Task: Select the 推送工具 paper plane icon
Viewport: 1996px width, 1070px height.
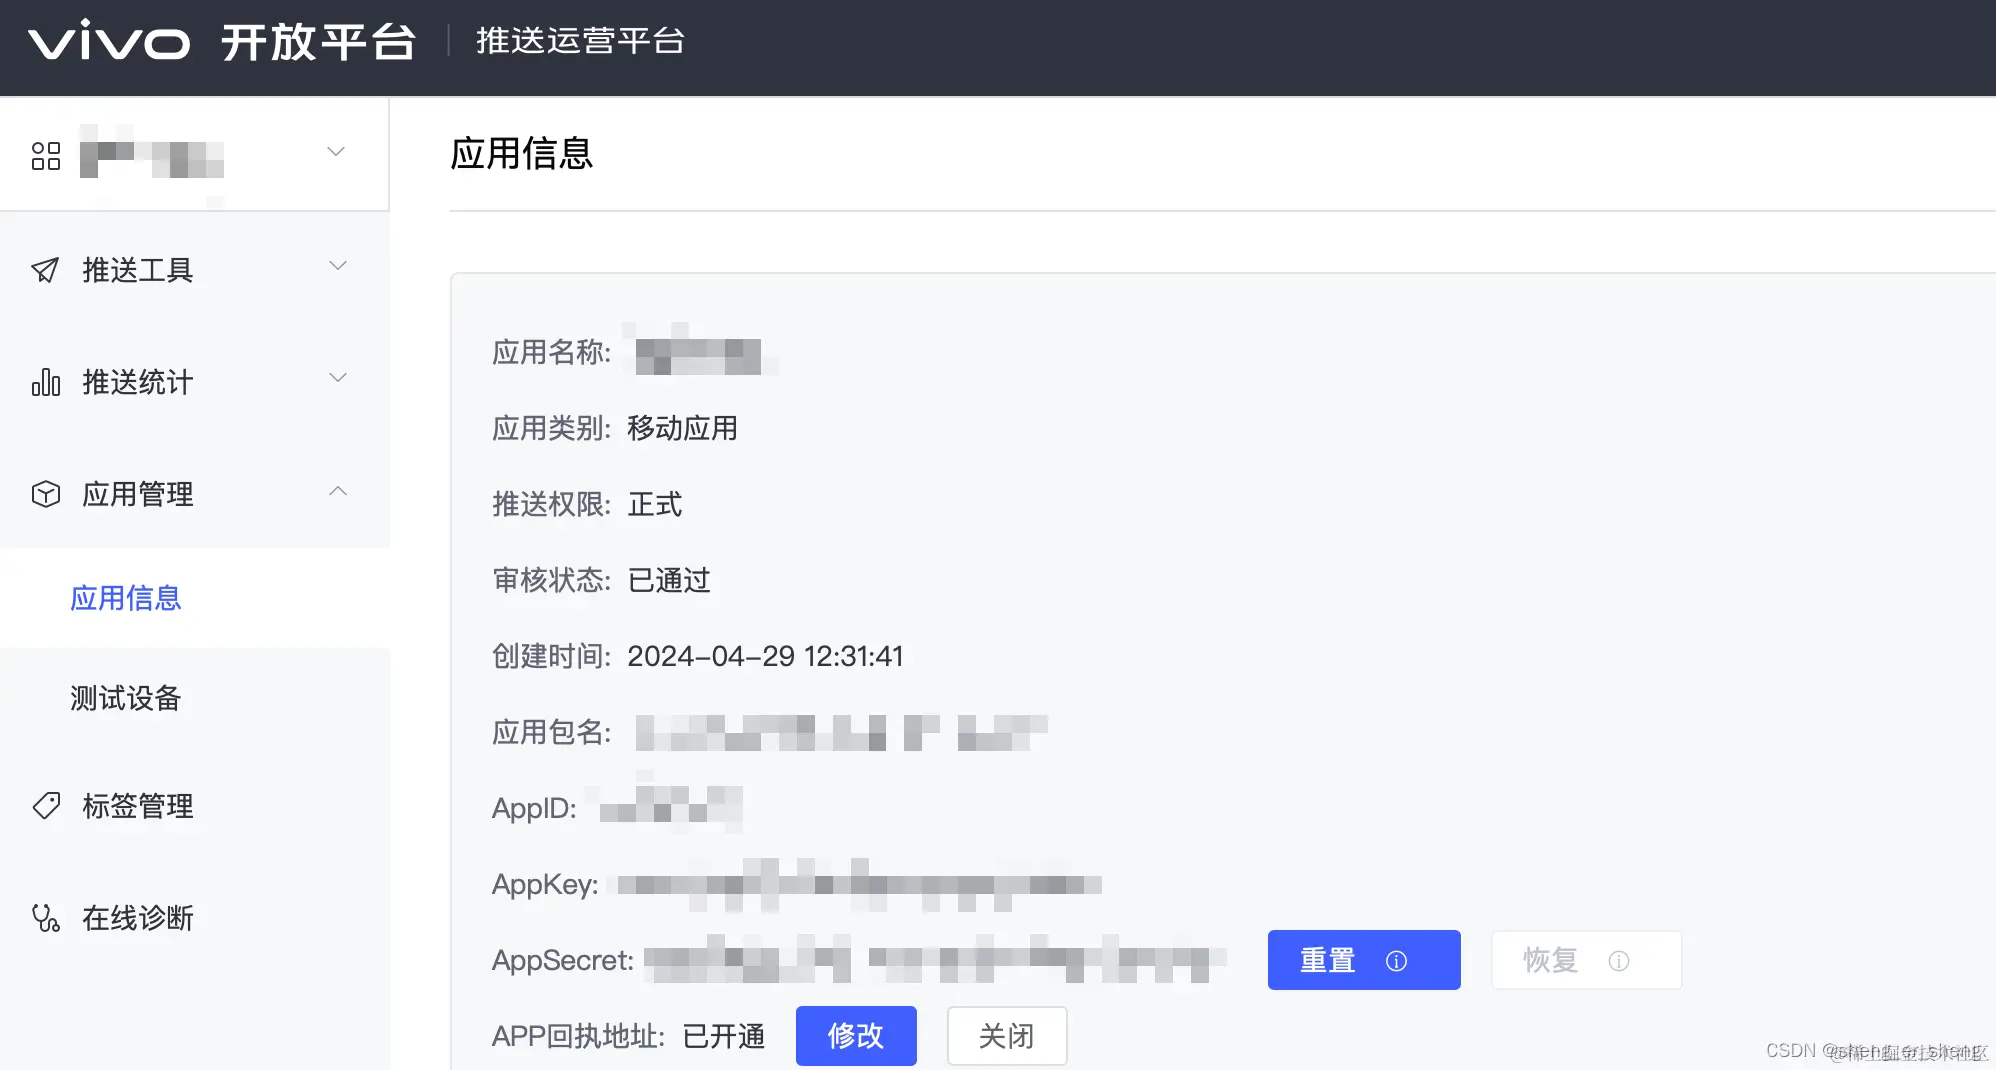Action: (x=44, y=268)
